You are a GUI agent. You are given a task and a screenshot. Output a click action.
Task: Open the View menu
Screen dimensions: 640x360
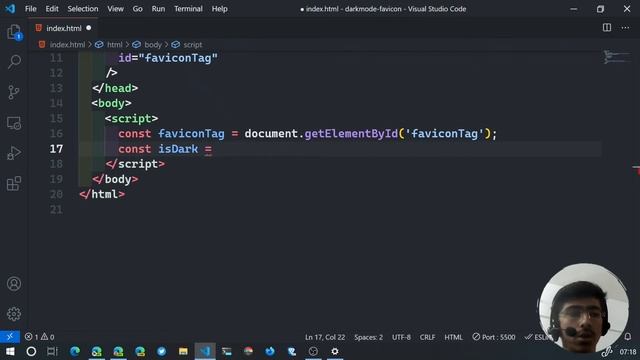(116, 9)
